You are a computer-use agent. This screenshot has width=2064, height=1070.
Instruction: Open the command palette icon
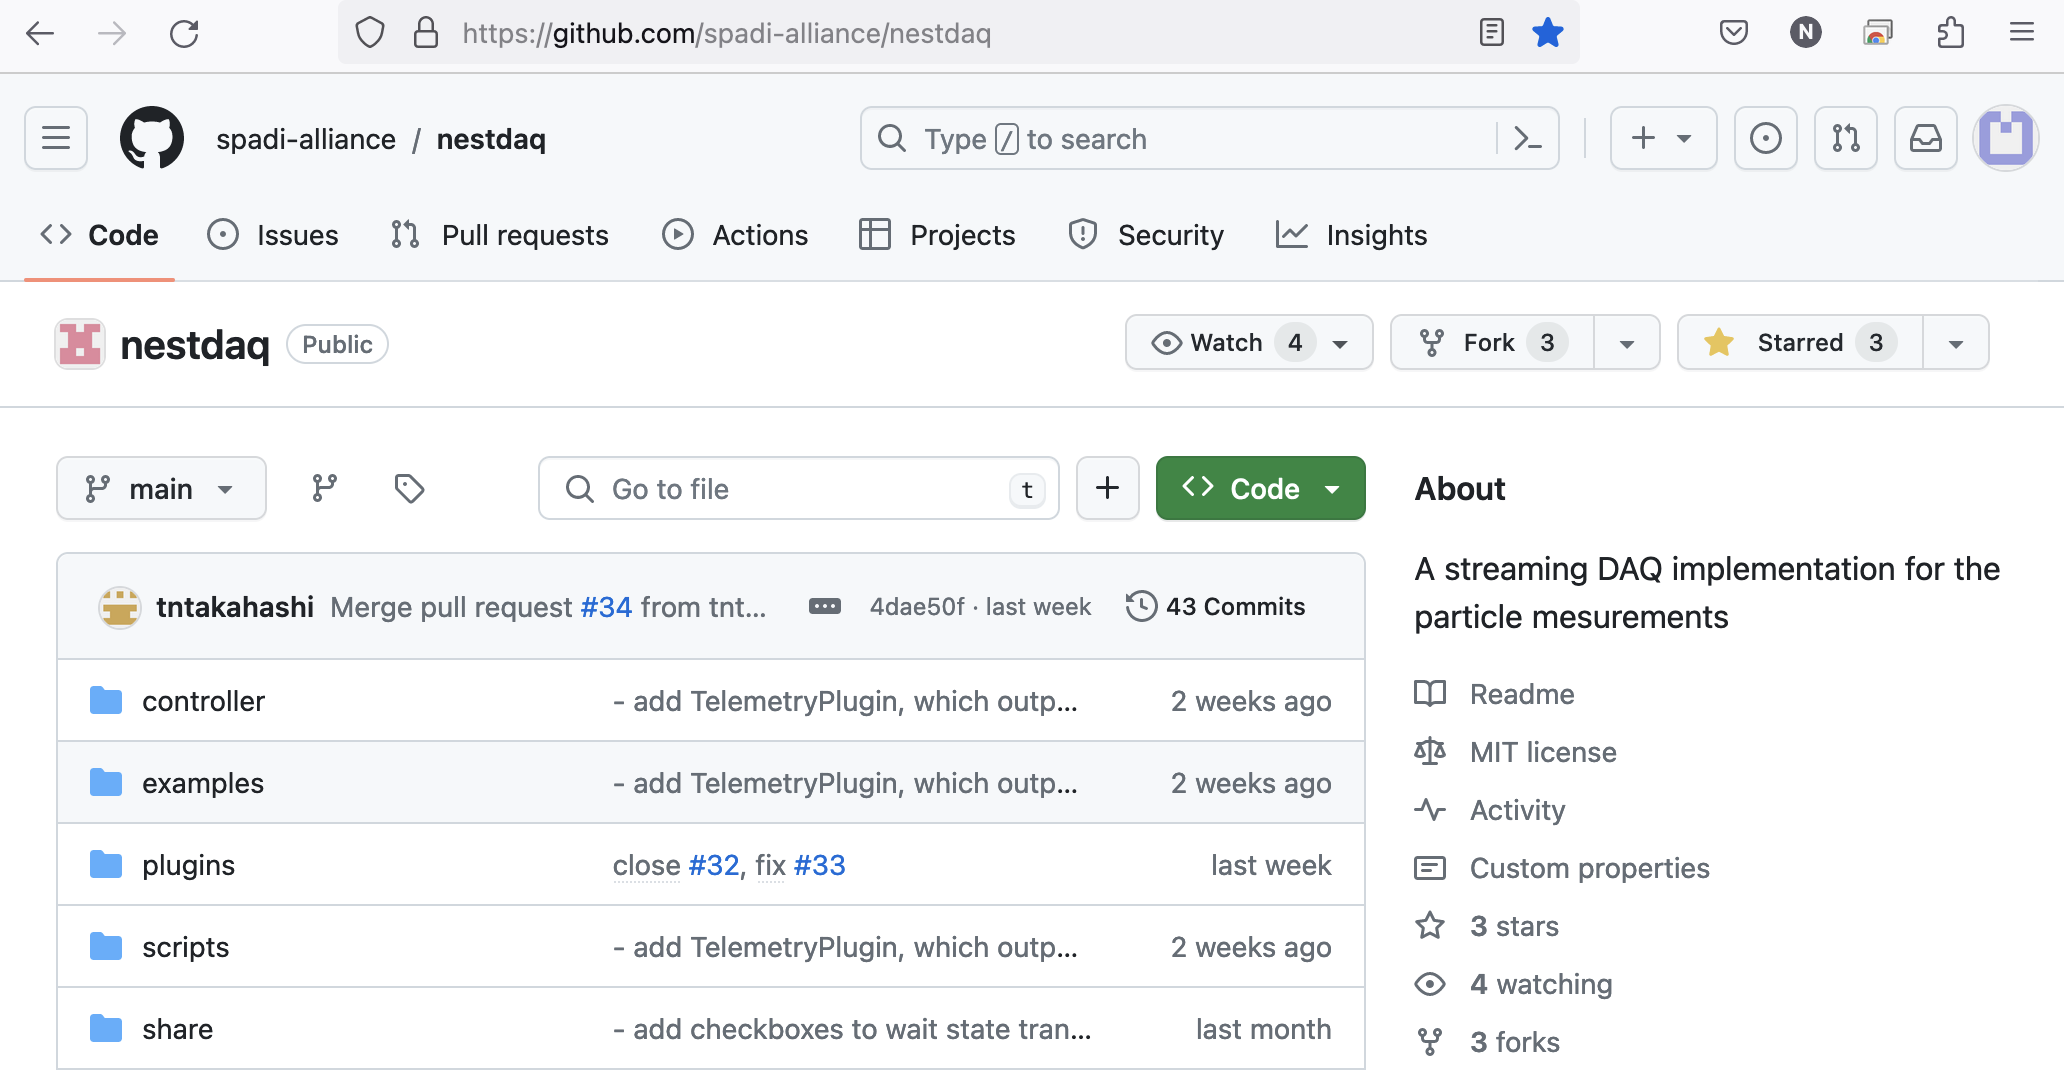tap(1527, 138)
